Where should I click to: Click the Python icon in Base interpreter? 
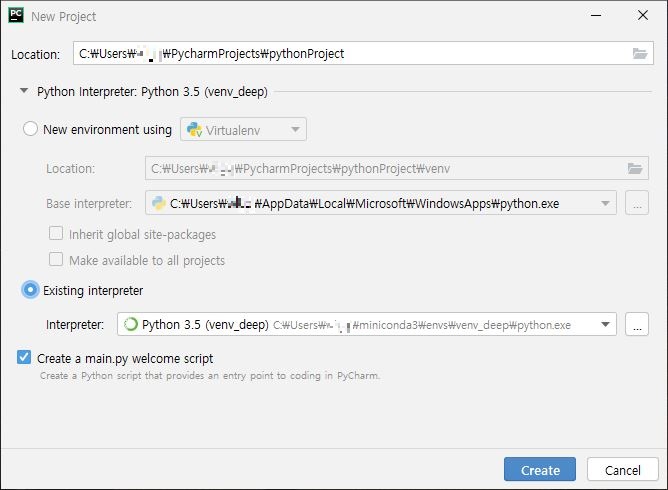(159, 203)
